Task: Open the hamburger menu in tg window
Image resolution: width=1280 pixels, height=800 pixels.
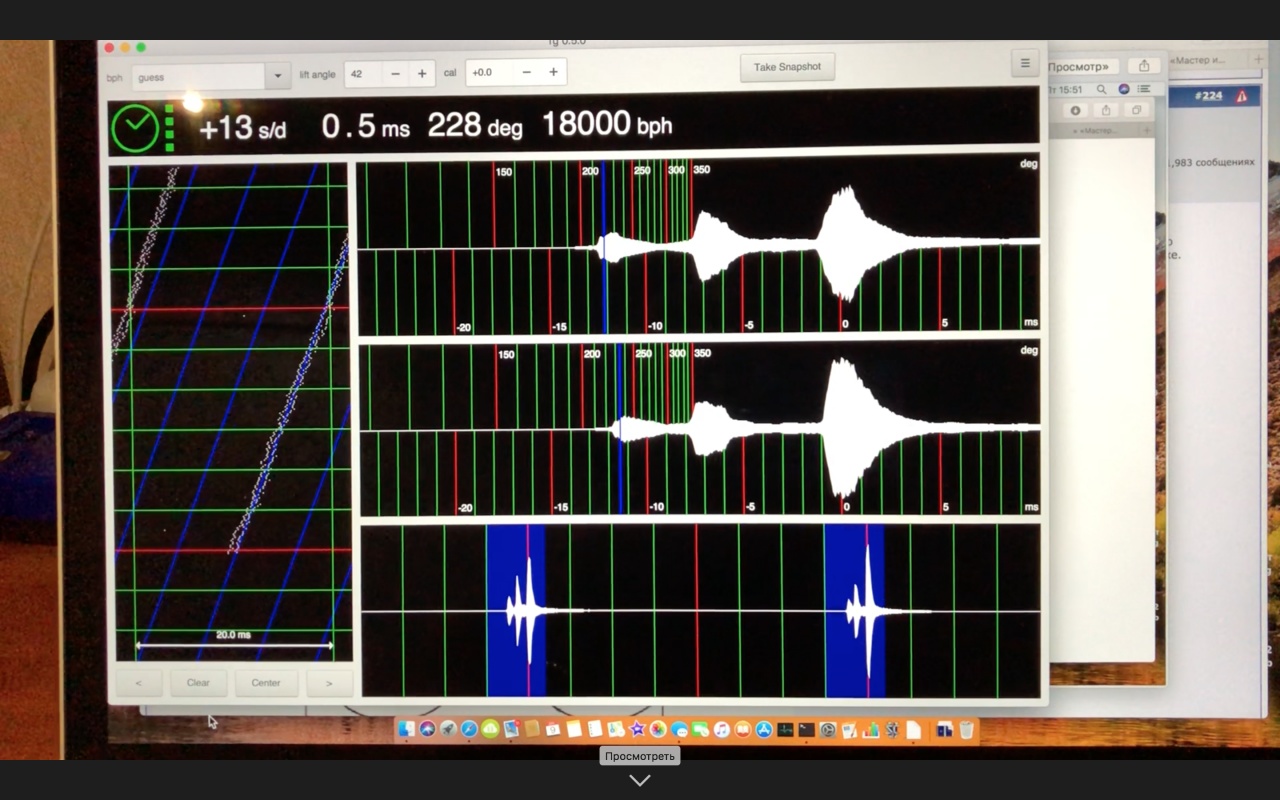Action: coord(1024,63)
